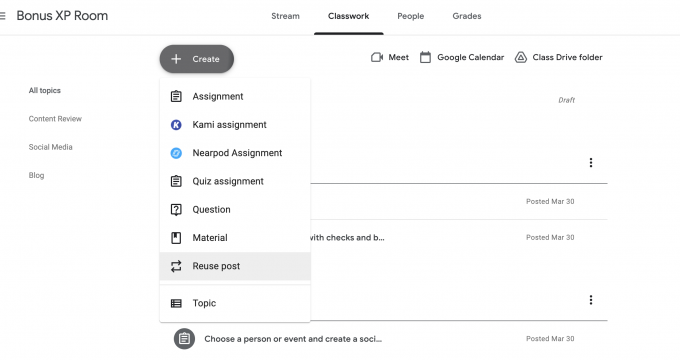
Task: Select Content Review topic in sidebar
Action: point(55,119)
